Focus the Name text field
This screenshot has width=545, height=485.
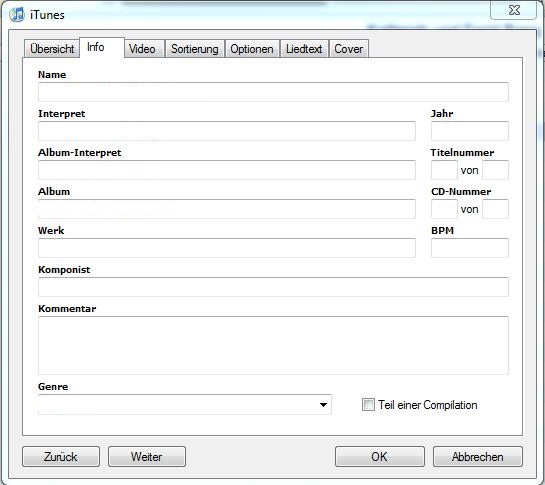click(273, 92)
